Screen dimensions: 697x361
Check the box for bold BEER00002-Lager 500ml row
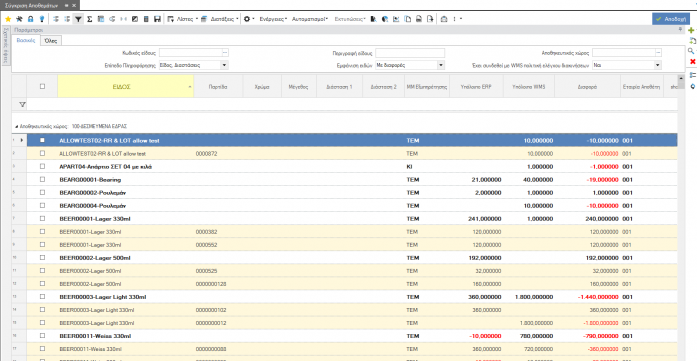(x=42, y=257)
